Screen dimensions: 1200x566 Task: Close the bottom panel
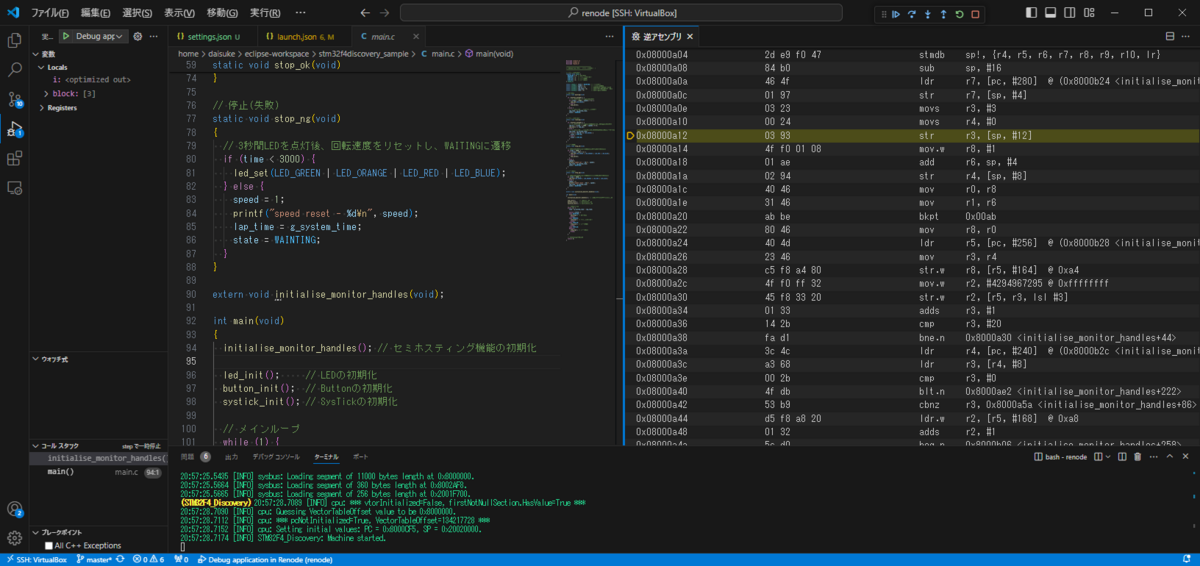coord(1187,456)
